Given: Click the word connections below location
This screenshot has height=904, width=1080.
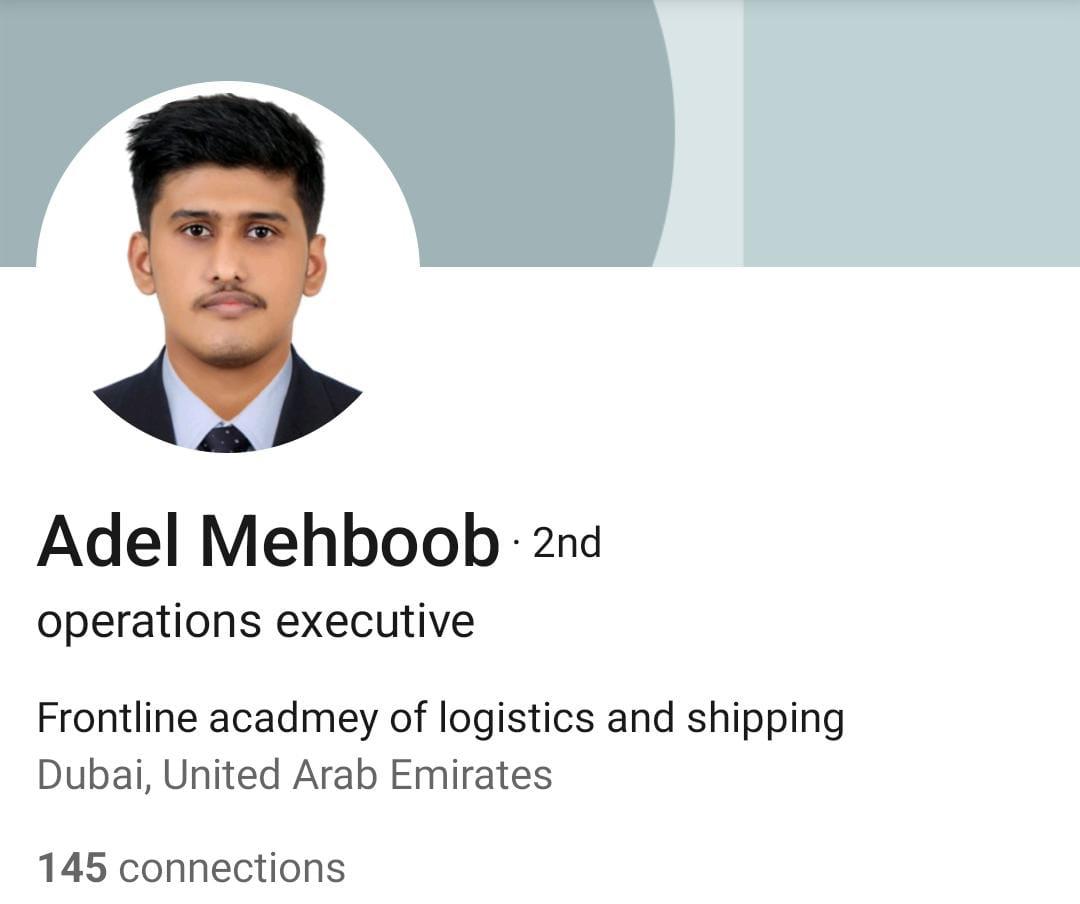Looking at the screenshot, I should pos(232,868).
